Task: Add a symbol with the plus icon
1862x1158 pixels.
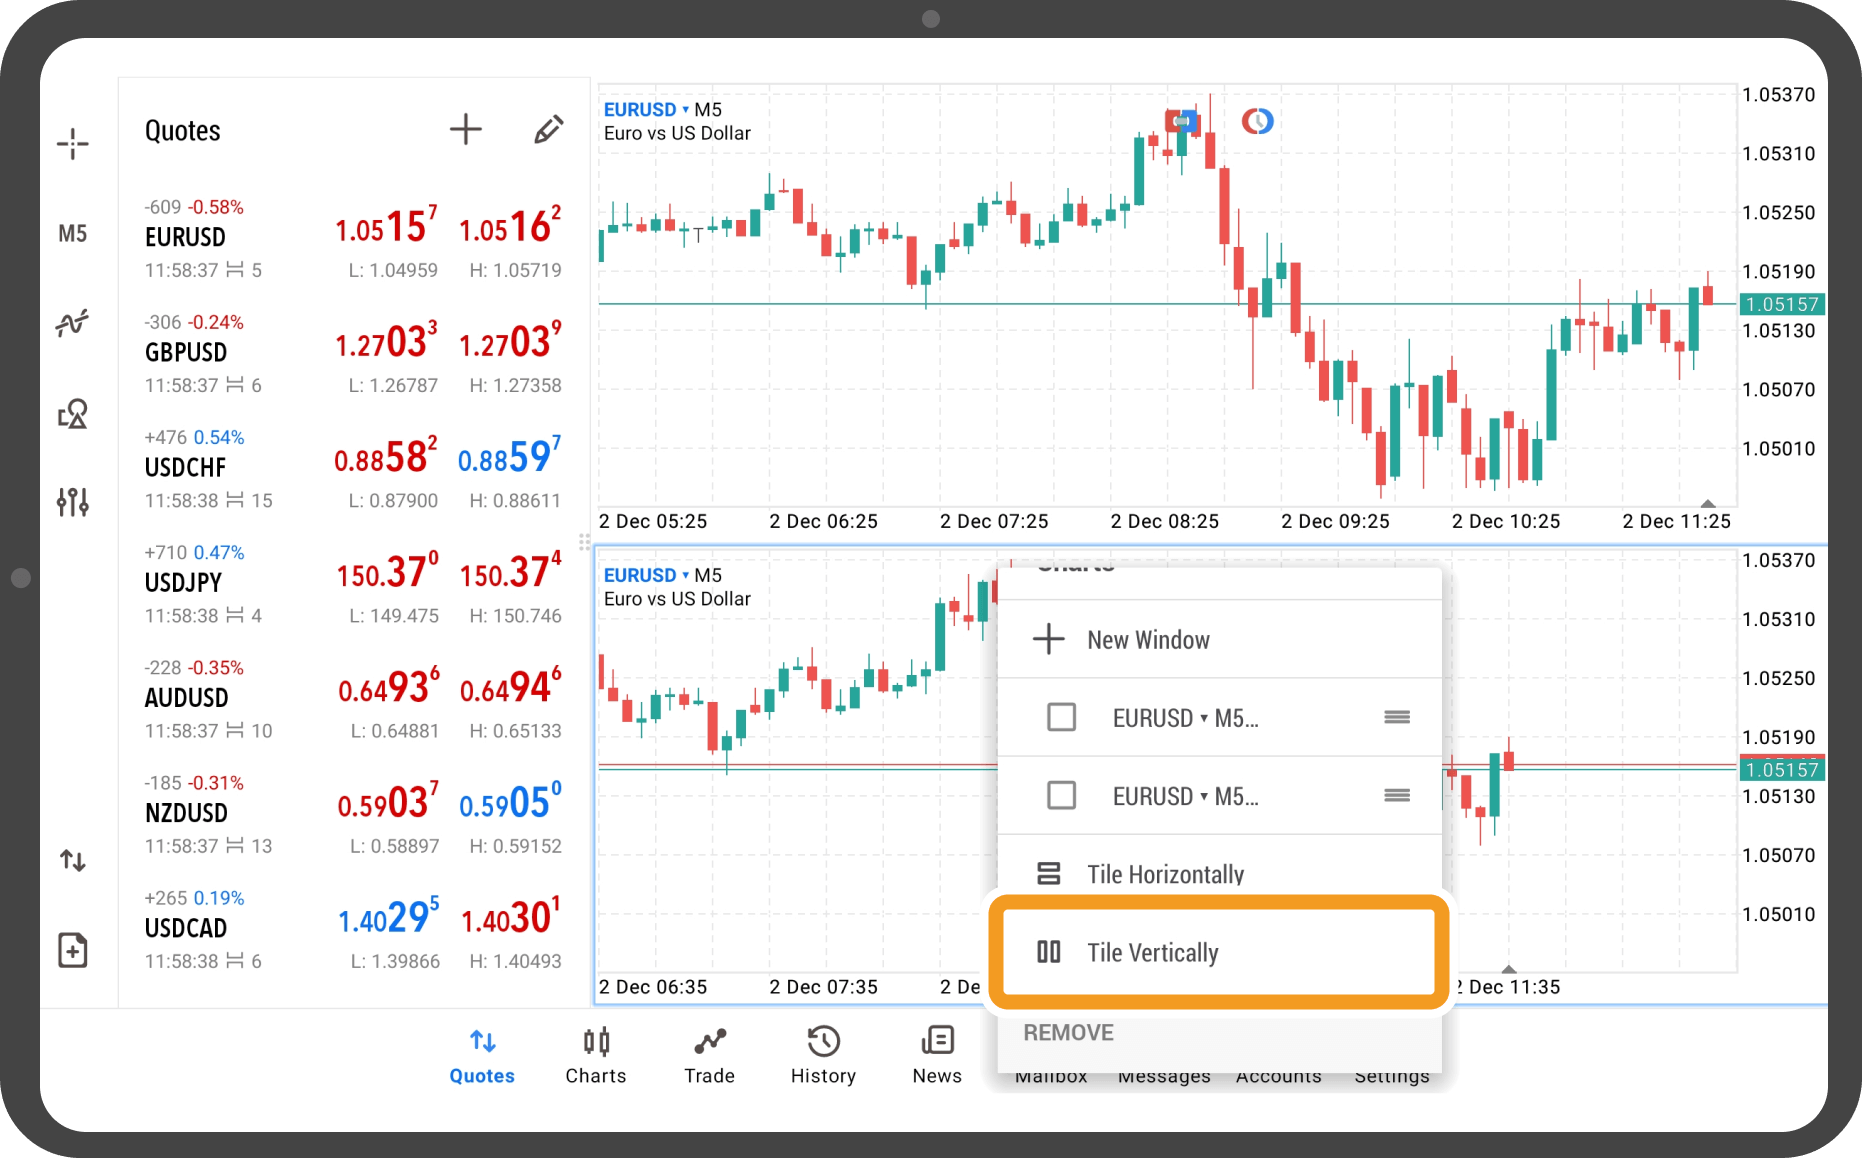Action: pyautogui.click(x=465, y=129)
